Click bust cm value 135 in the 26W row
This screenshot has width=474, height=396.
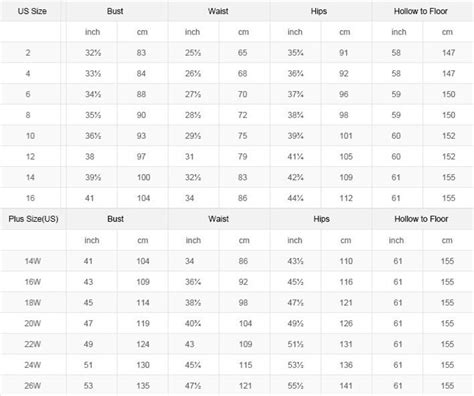tap(143, 386)
